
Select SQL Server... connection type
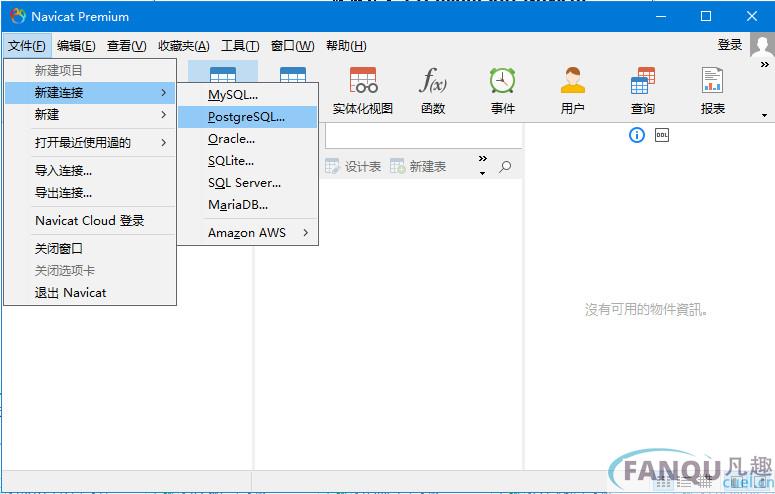coord(248,182)
